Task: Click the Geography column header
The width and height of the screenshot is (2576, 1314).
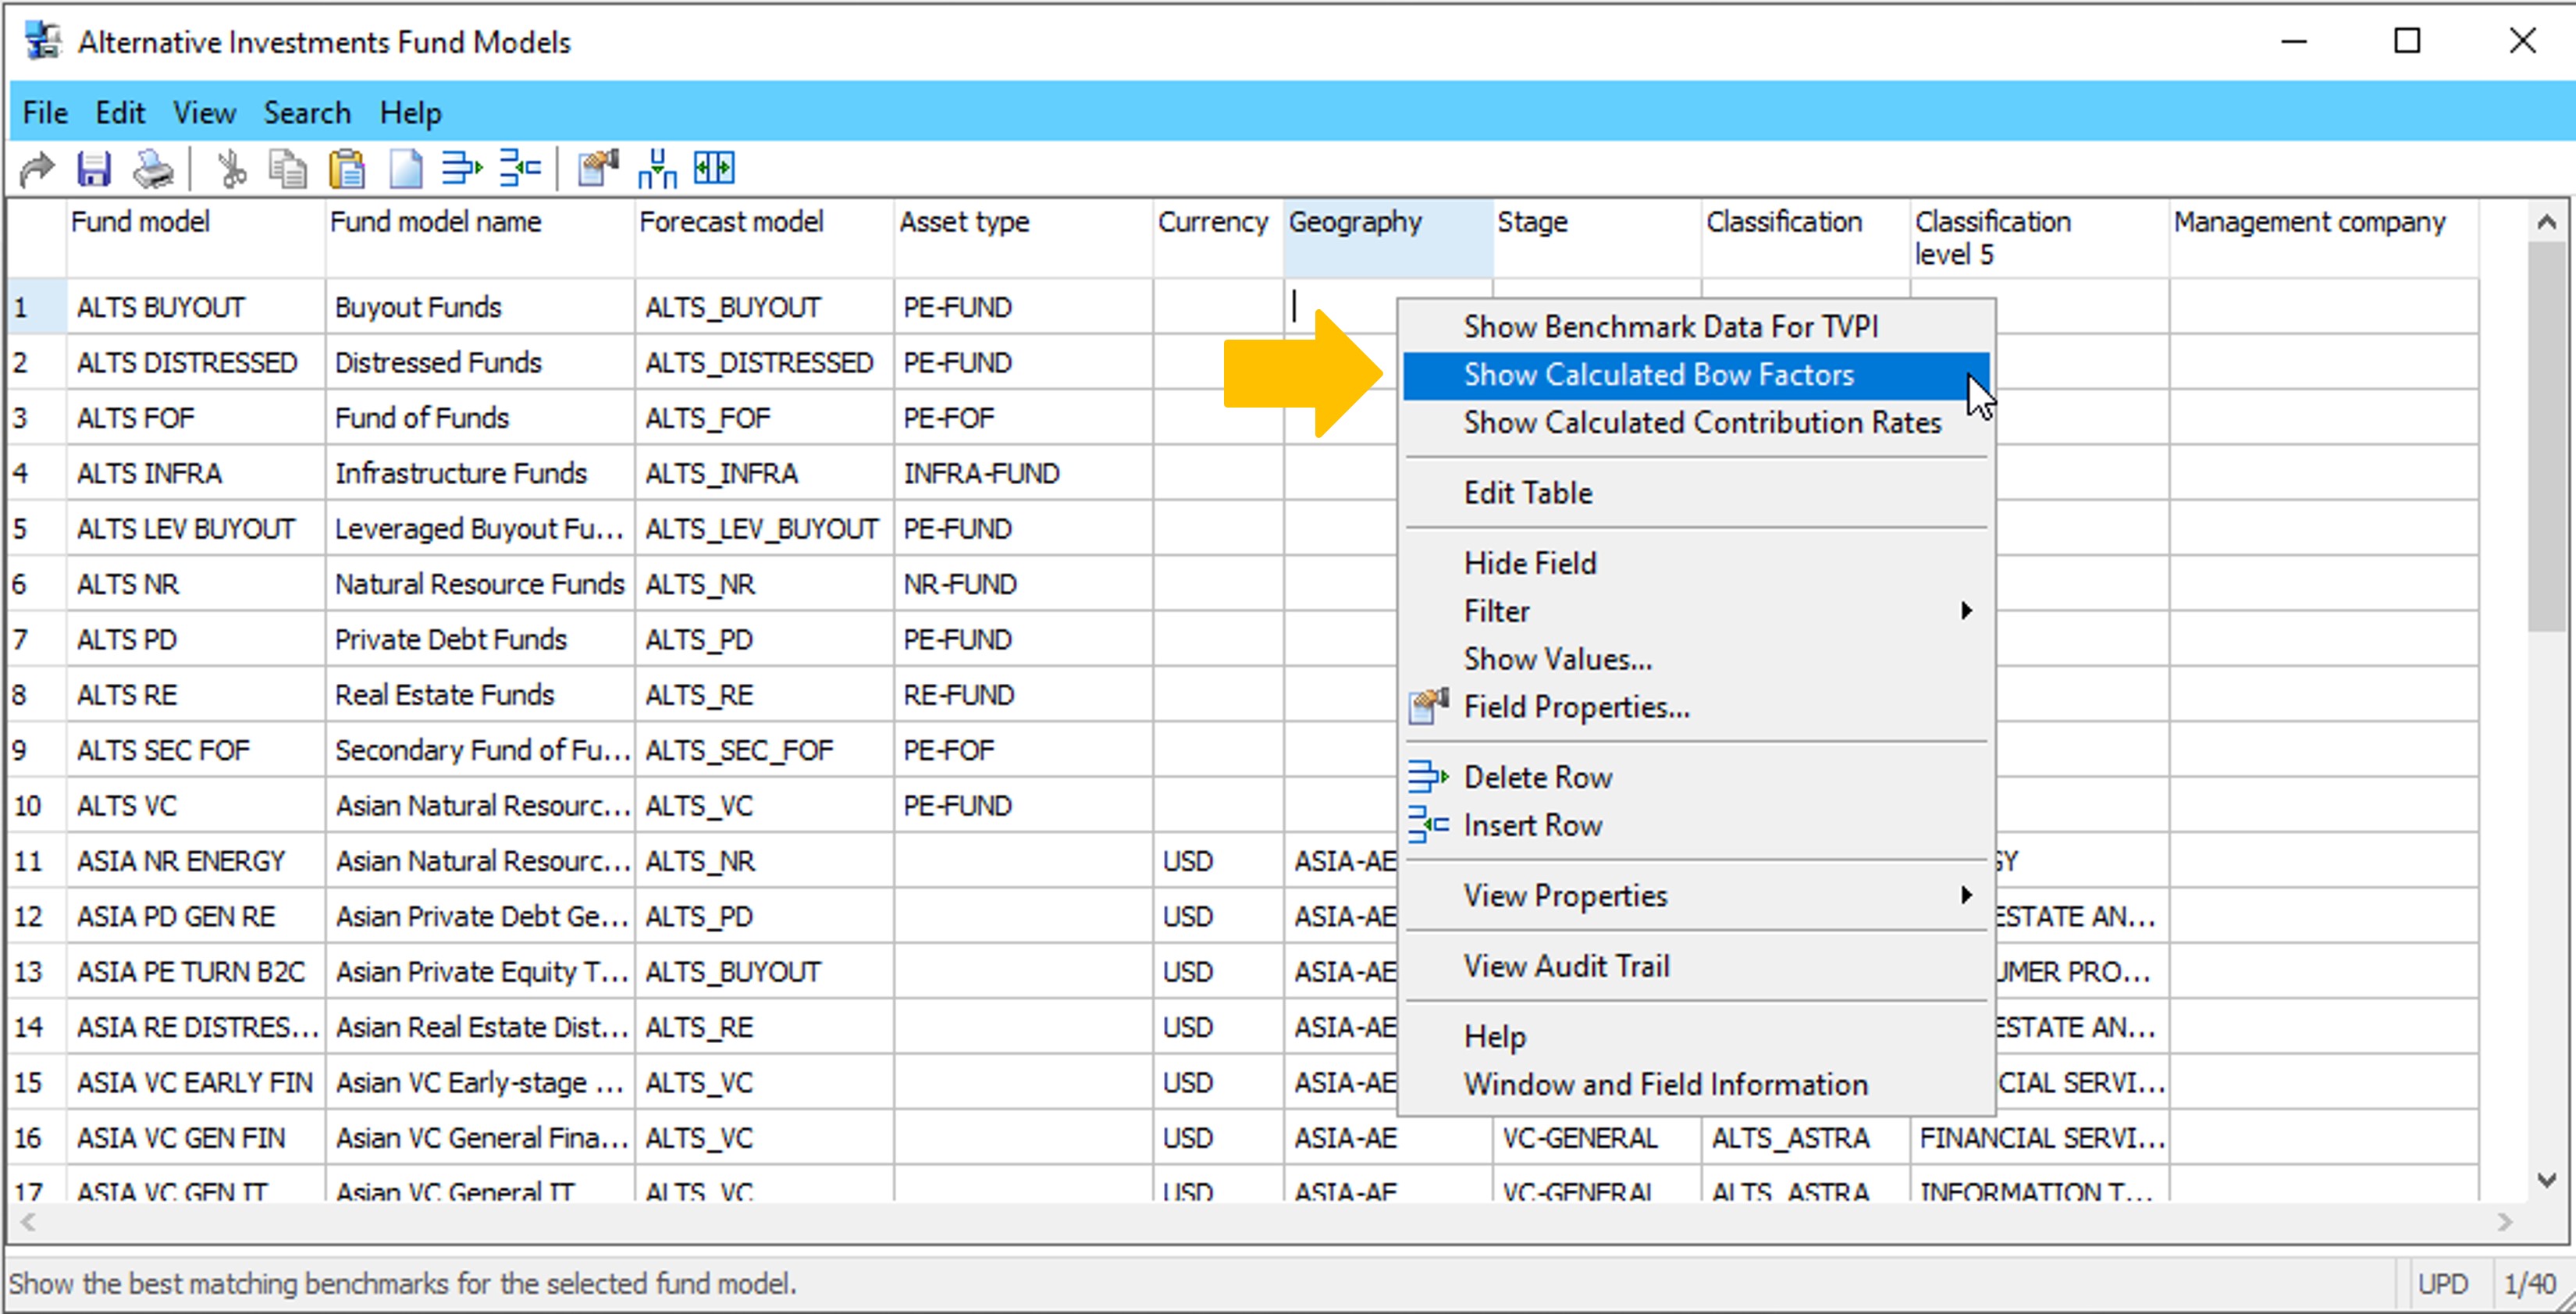Action: pos(1388,238)
